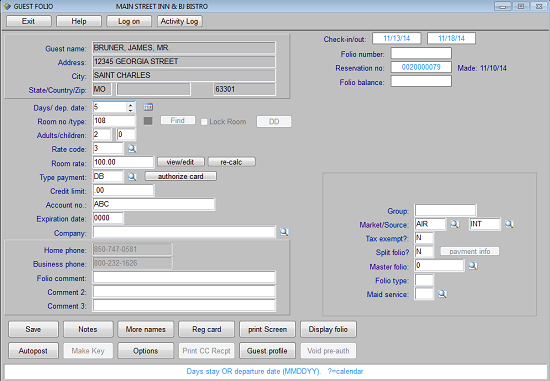Click the Print CC Recpt button
Screen dimensions: 550x381
point(207,351)
